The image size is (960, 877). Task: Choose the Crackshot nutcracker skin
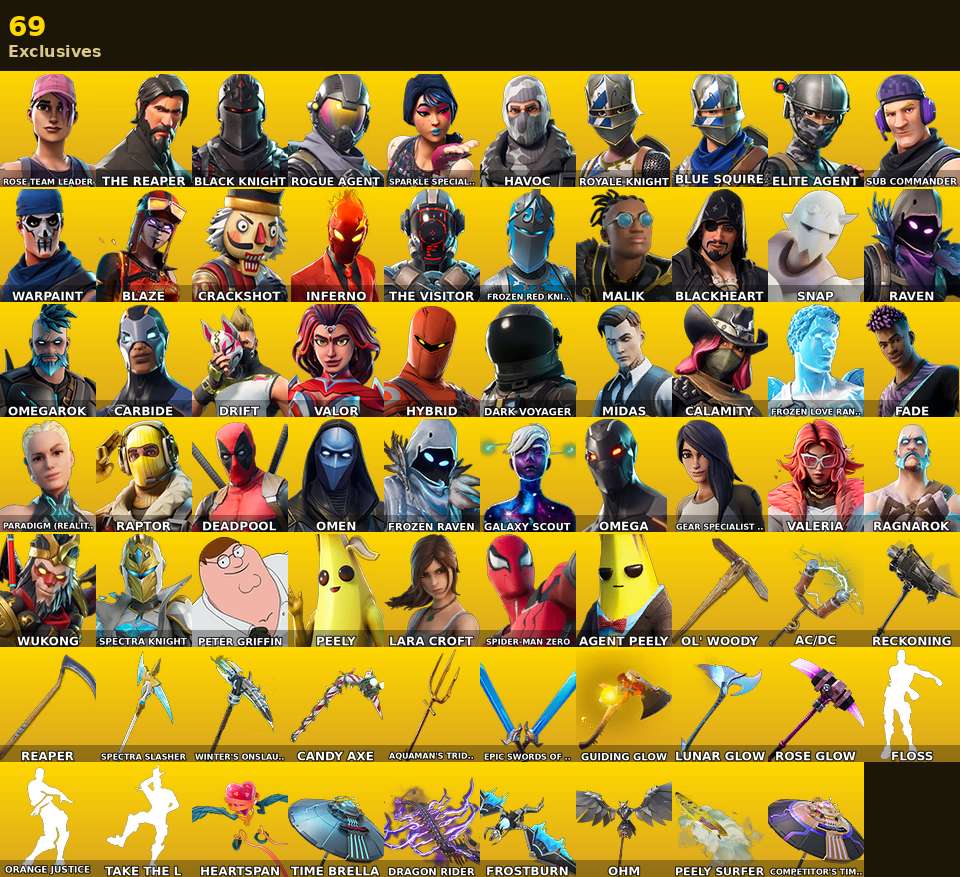click(240, 244)
